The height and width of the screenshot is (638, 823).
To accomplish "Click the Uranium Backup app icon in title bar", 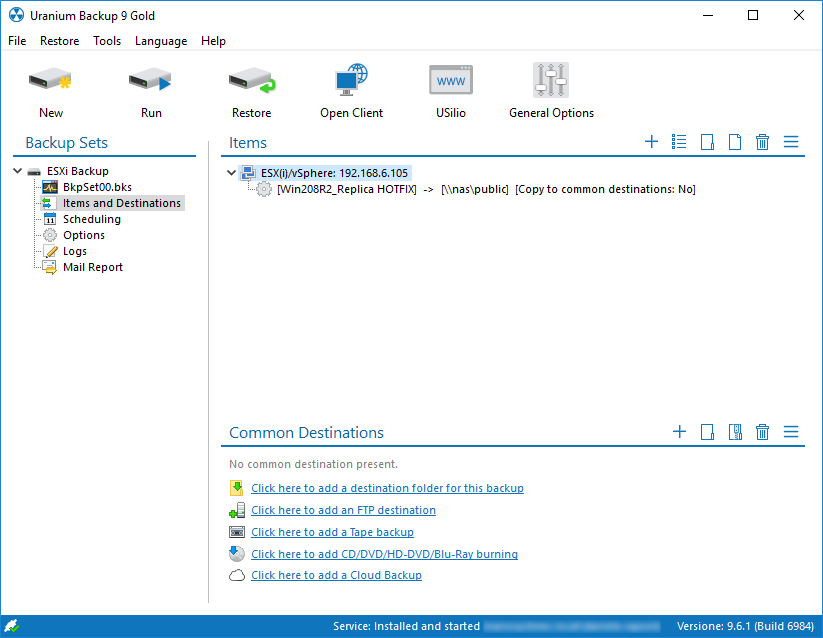I will (x=16, y=15).
